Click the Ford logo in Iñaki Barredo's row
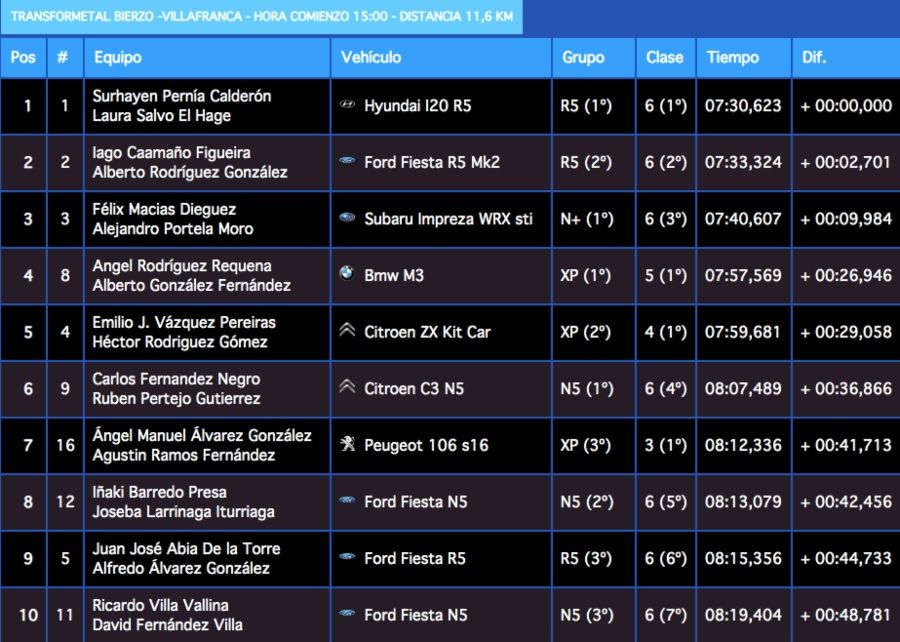This screenshot has height=642, width=900. click(x=347, y=501)
